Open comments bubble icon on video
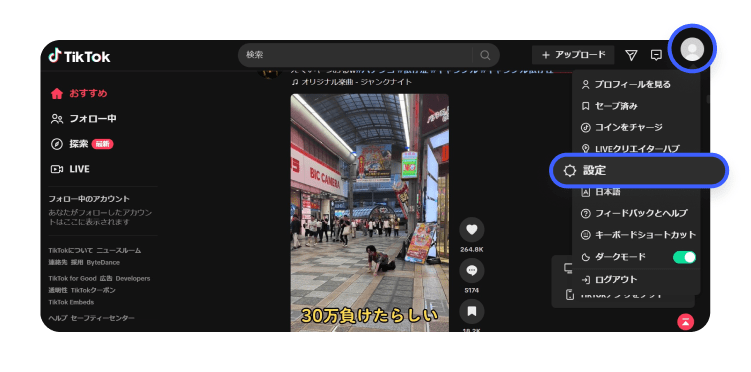The height and width of the screenshot is (372, 751). 472,271
